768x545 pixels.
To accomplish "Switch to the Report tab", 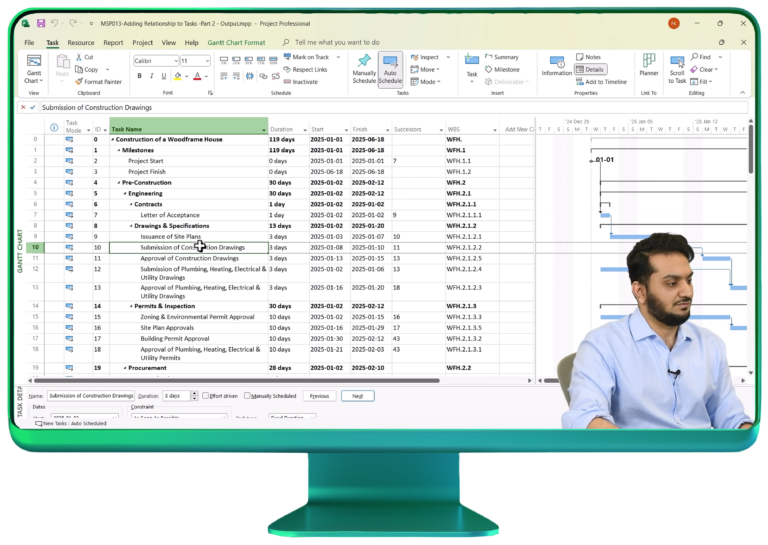I will click(x=113, y=43).
